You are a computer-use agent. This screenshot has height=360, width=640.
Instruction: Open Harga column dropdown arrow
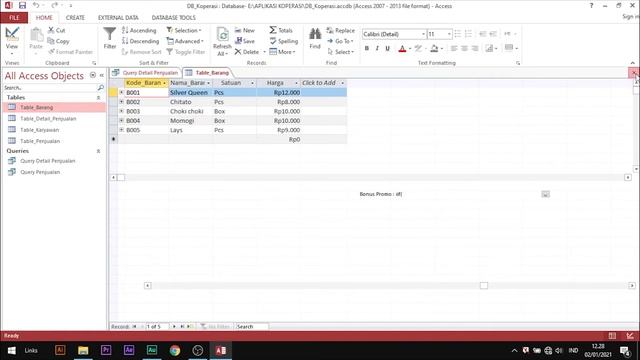296,83
